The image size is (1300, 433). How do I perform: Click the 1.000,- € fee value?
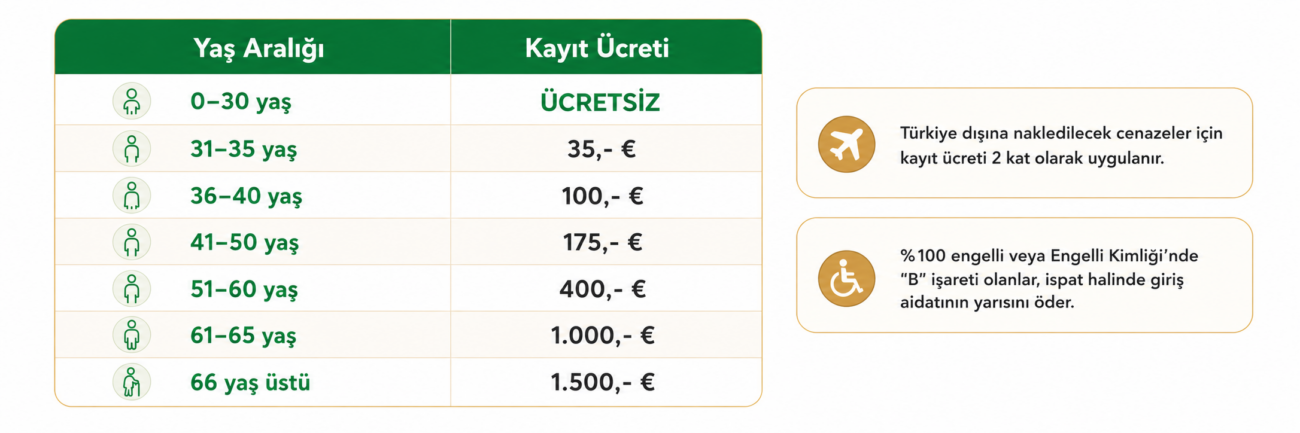point(602,336)
